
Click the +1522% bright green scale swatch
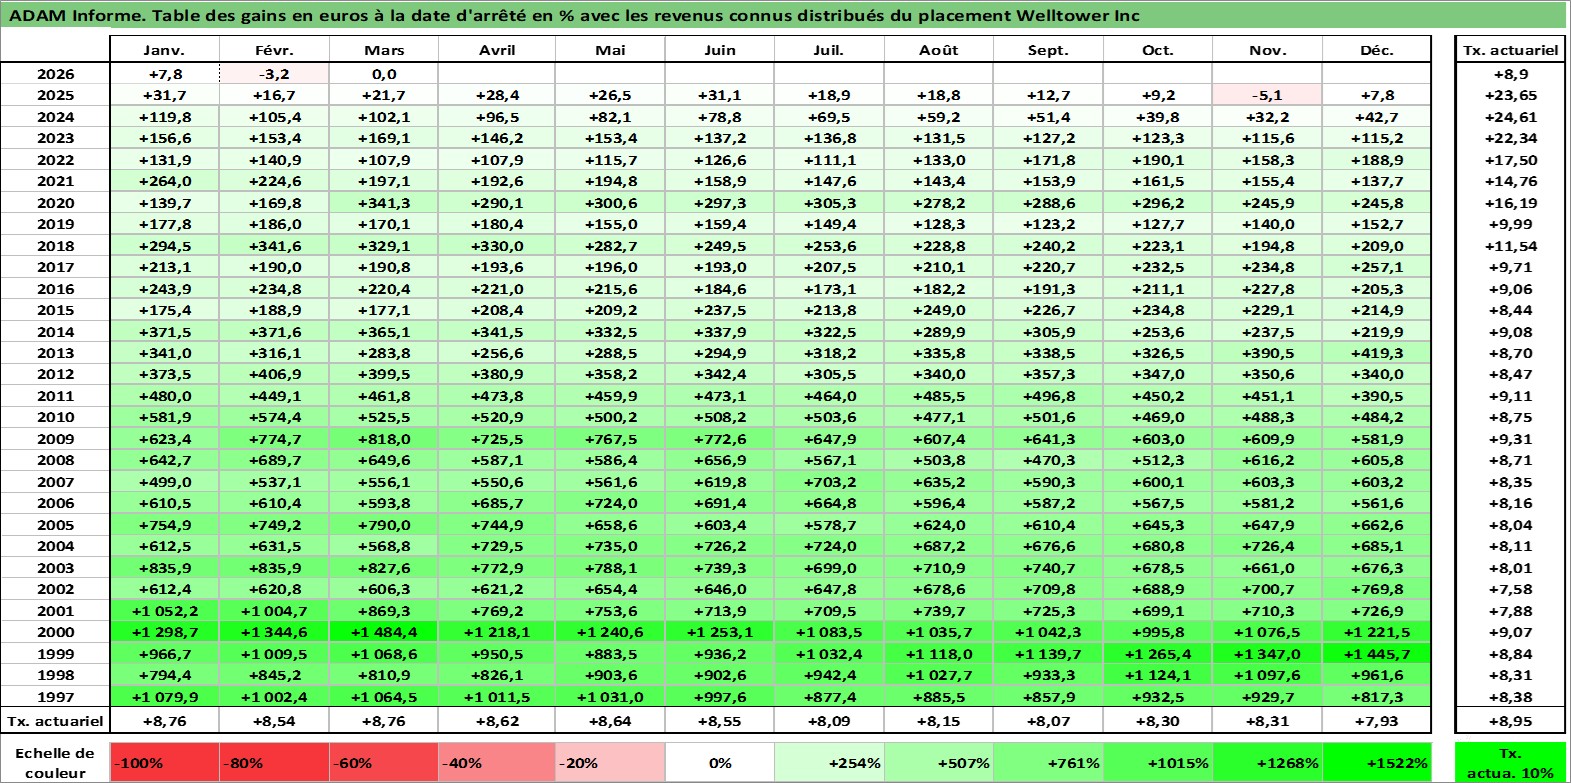coord(1377,763)
